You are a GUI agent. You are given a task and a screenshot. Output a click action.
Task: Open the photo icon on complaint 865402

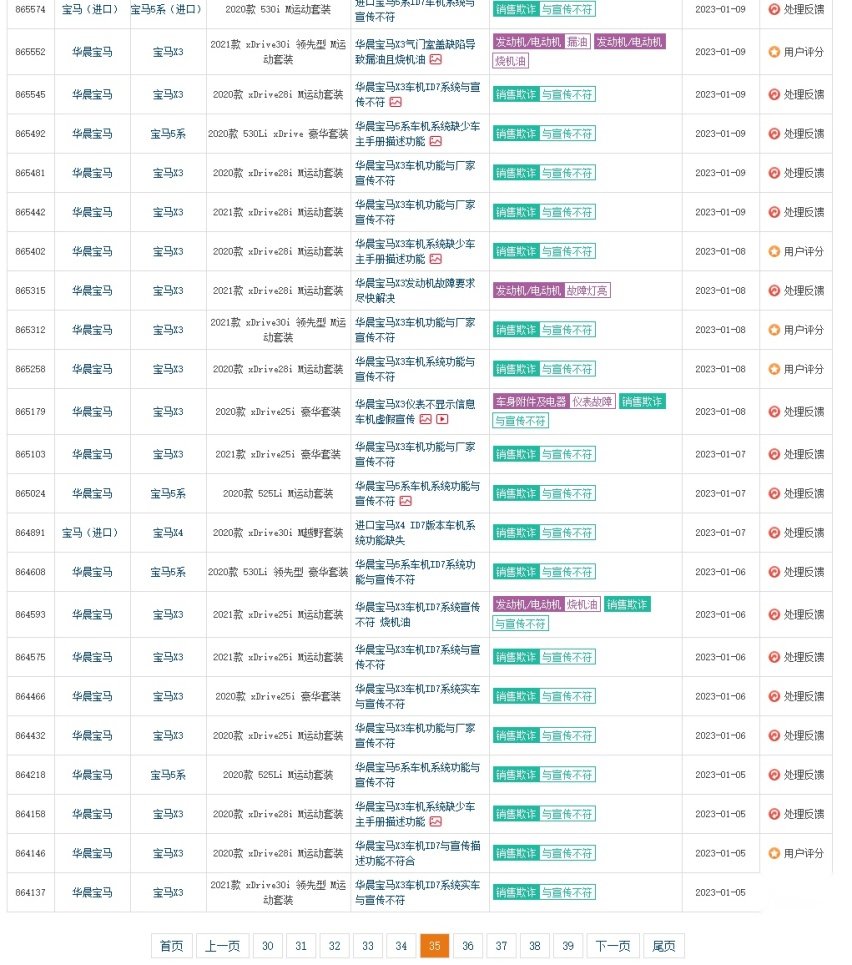coord(436,259)
